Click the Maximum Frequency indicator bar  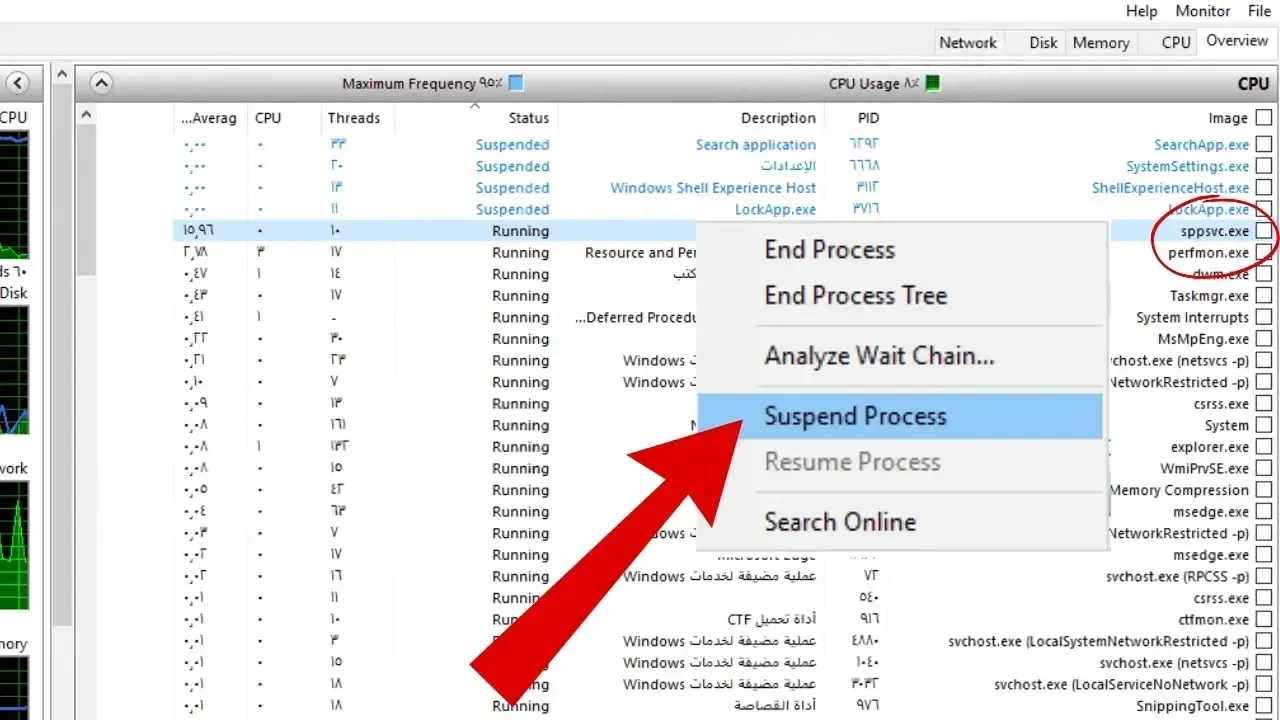(x=513, y=83)
